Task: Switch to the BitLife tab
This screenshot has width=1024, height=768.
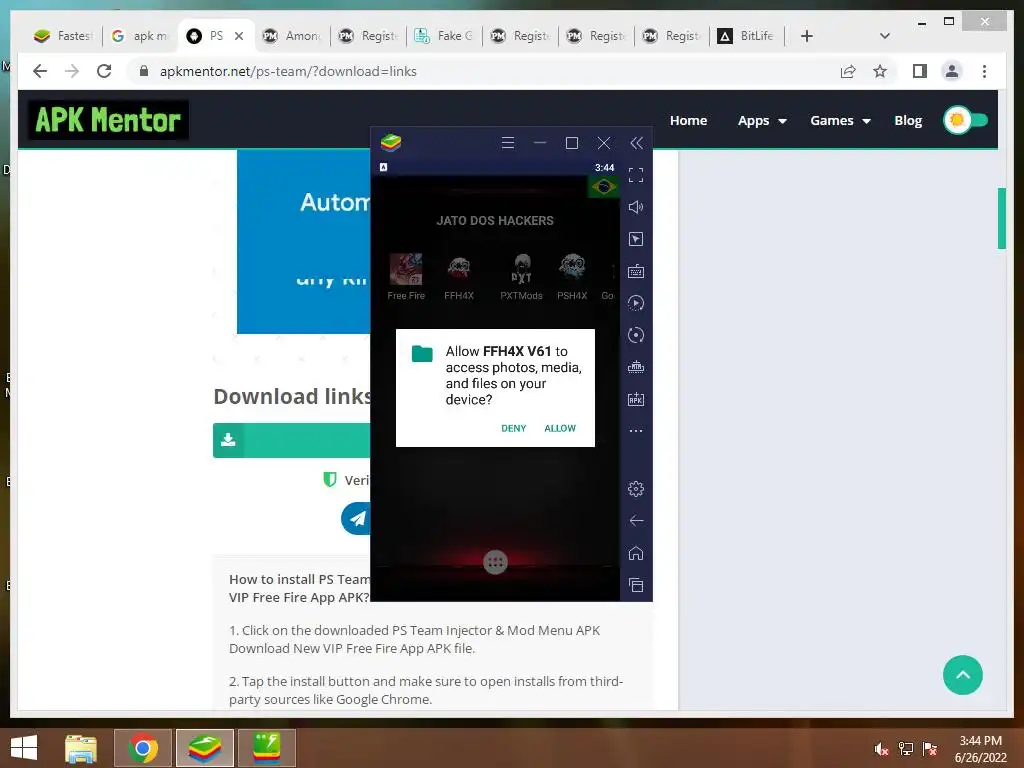Action: [748, 36]
